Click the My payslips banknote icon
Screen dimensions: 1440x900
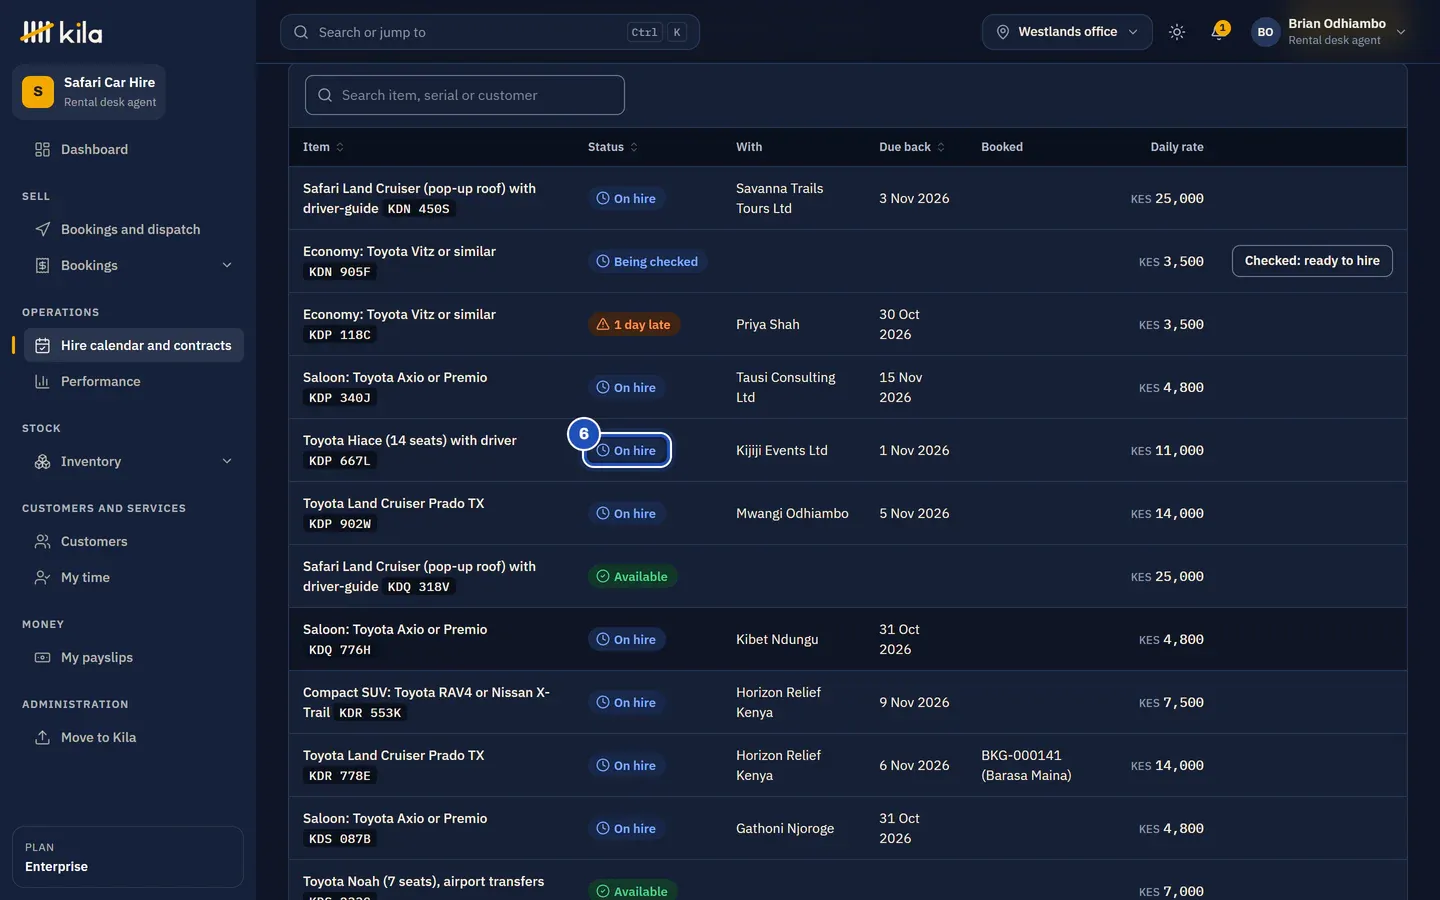pyautogui.click(x=42, y=657)
